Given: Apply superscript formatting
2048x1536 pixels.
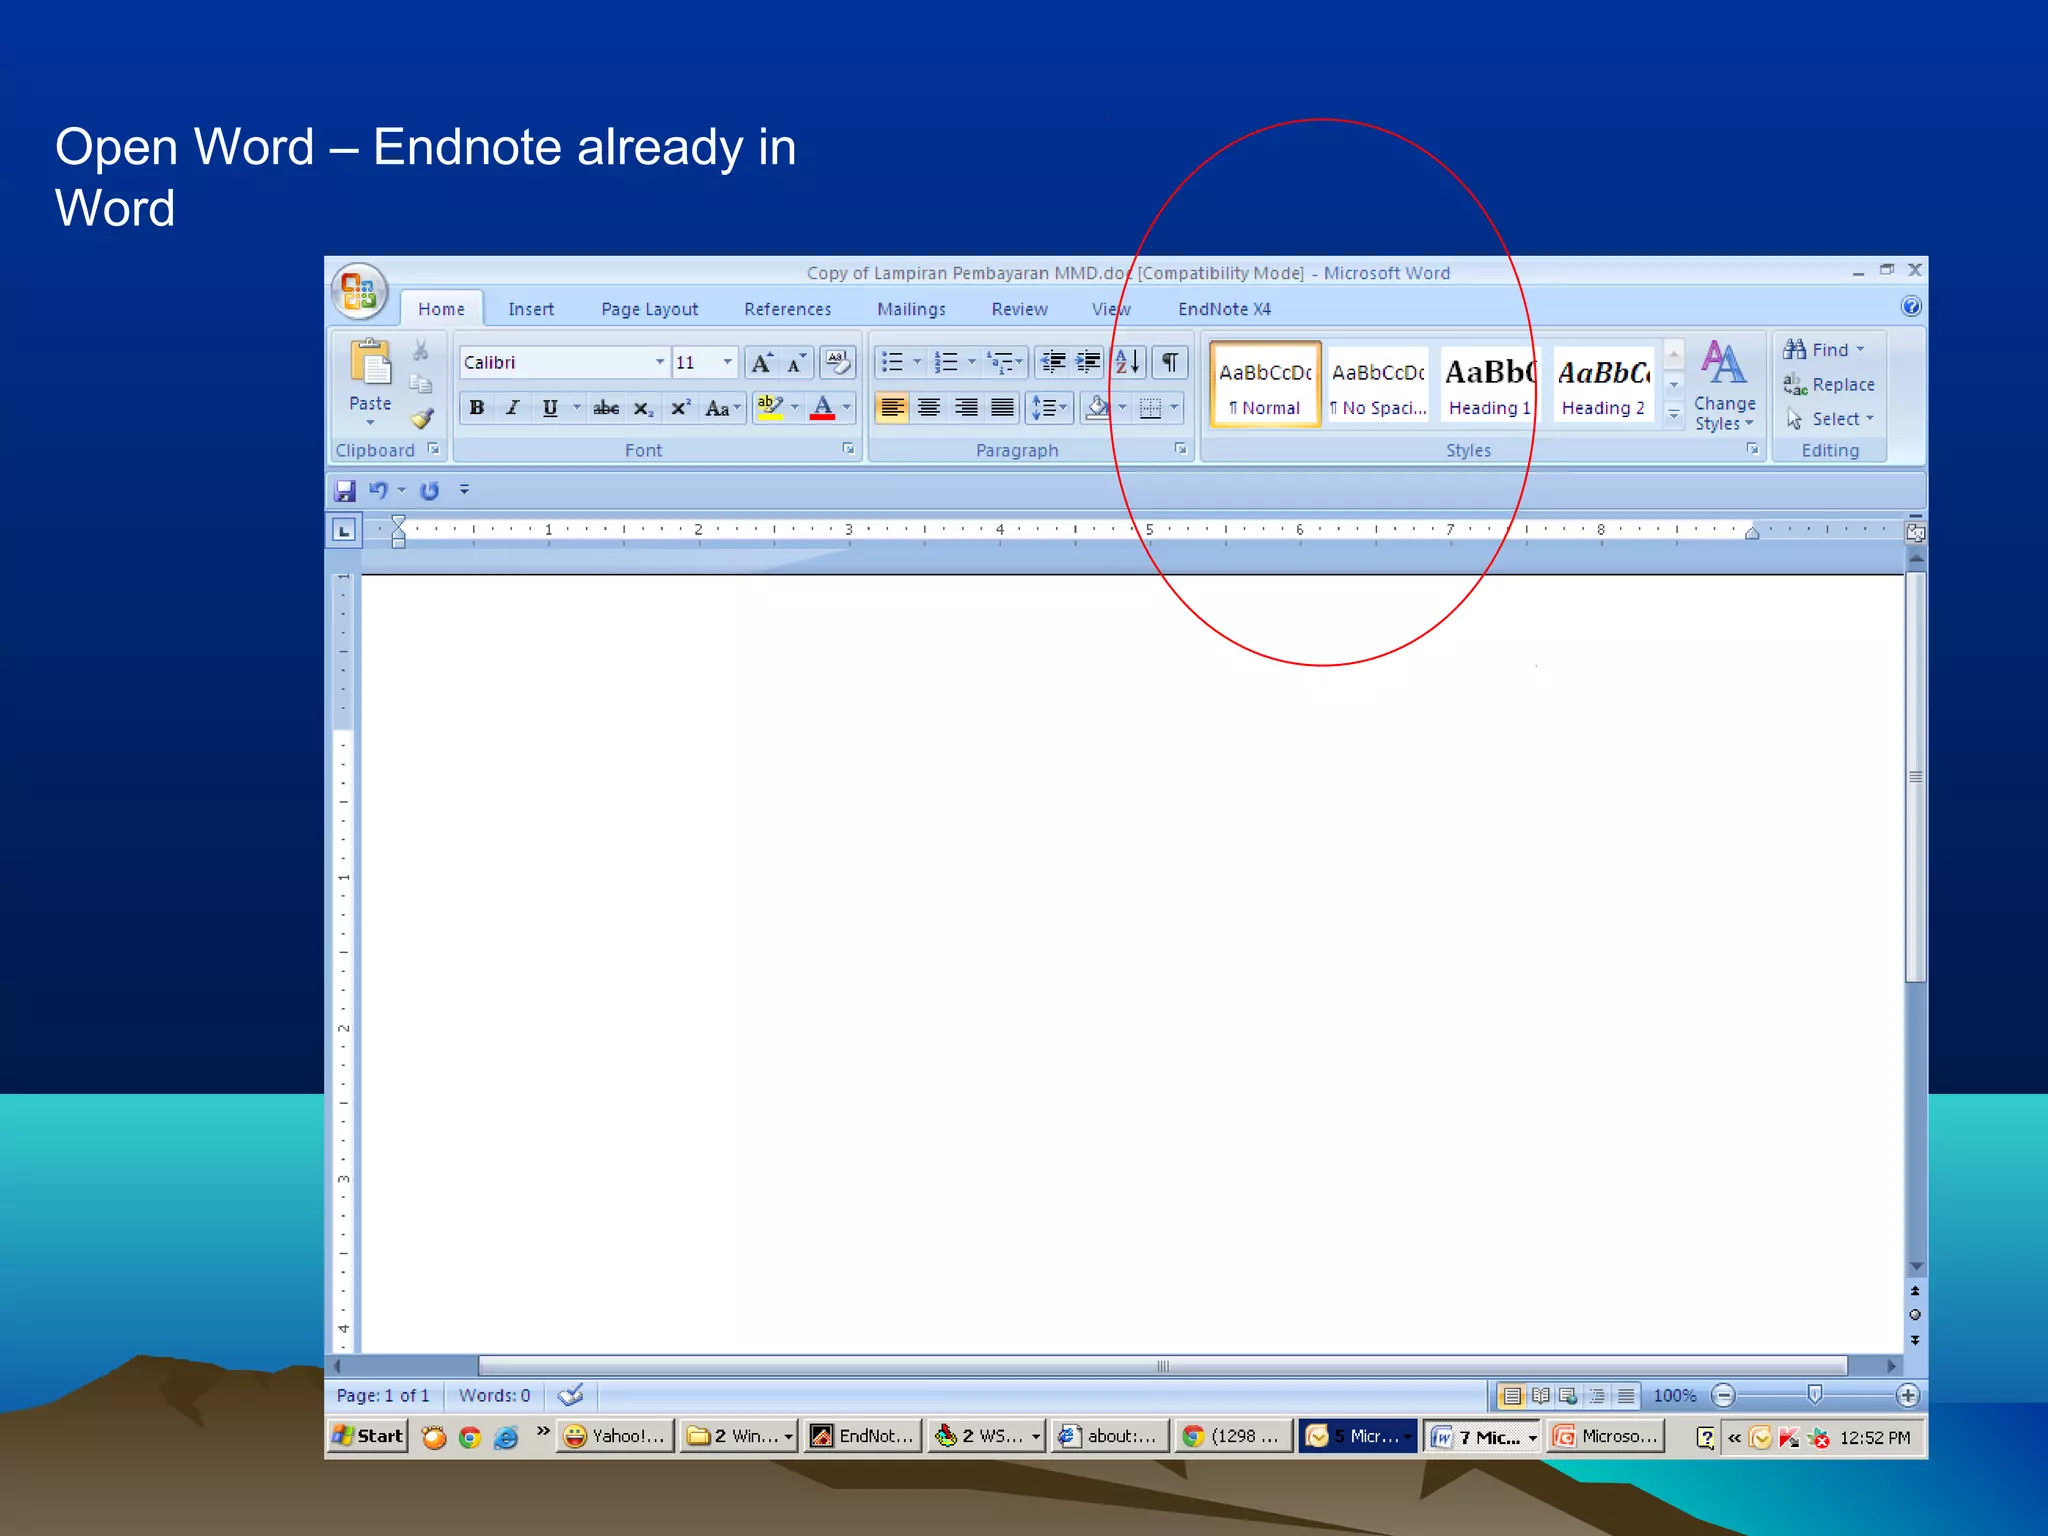Looking at the screenshot, I should pos(681,408).
